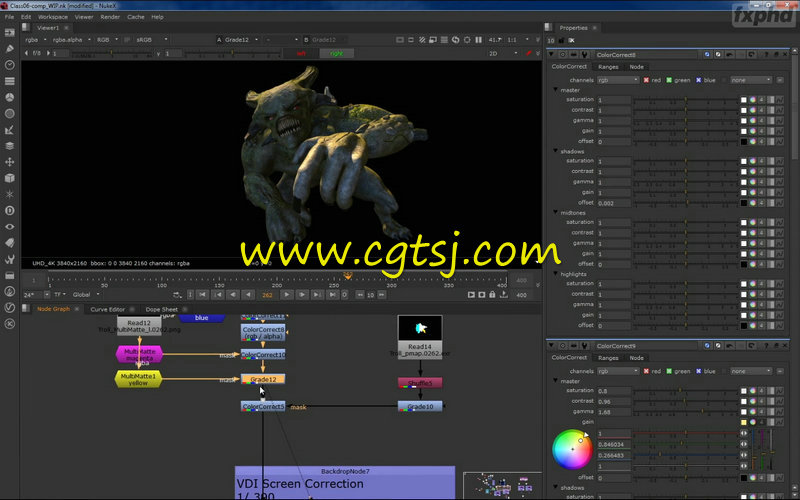The height and width of the screenshot is (500, 800).
Task: Click color wheel button for master saturation in ColorCorrect8
Action: [753, 100]
